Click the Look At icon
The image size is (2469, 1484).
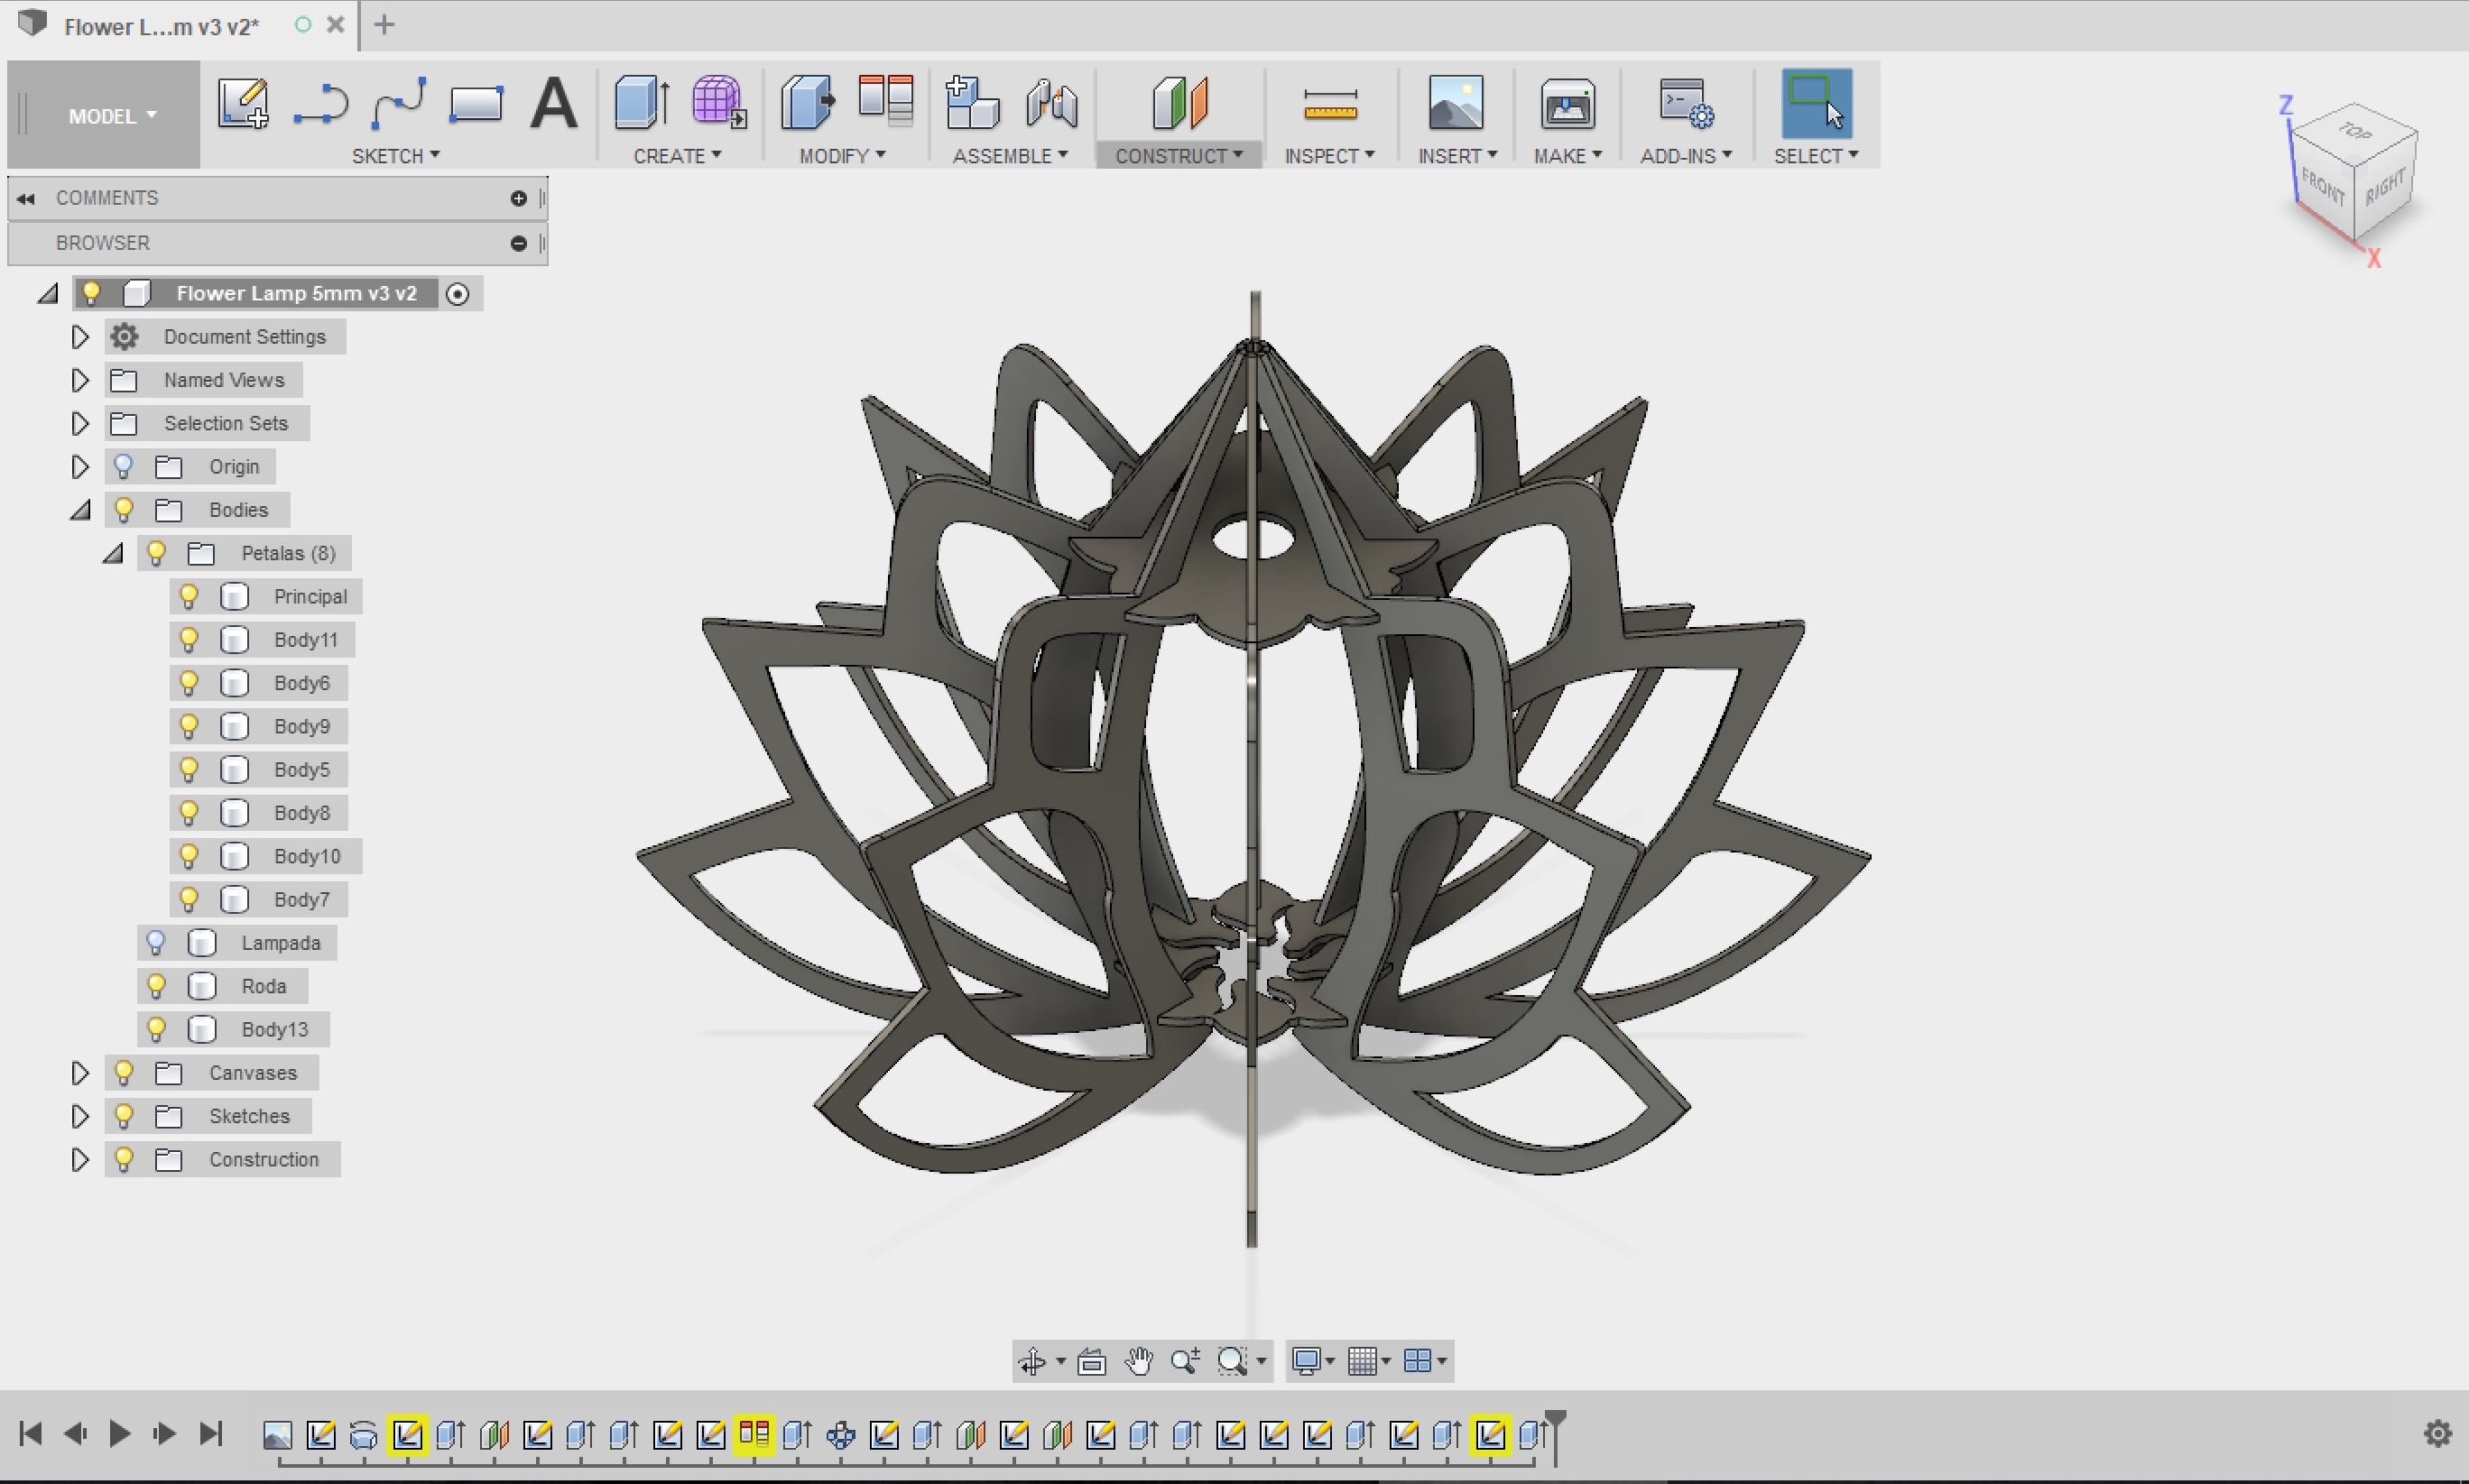pyautogui.click(x=1092, y=1361)
